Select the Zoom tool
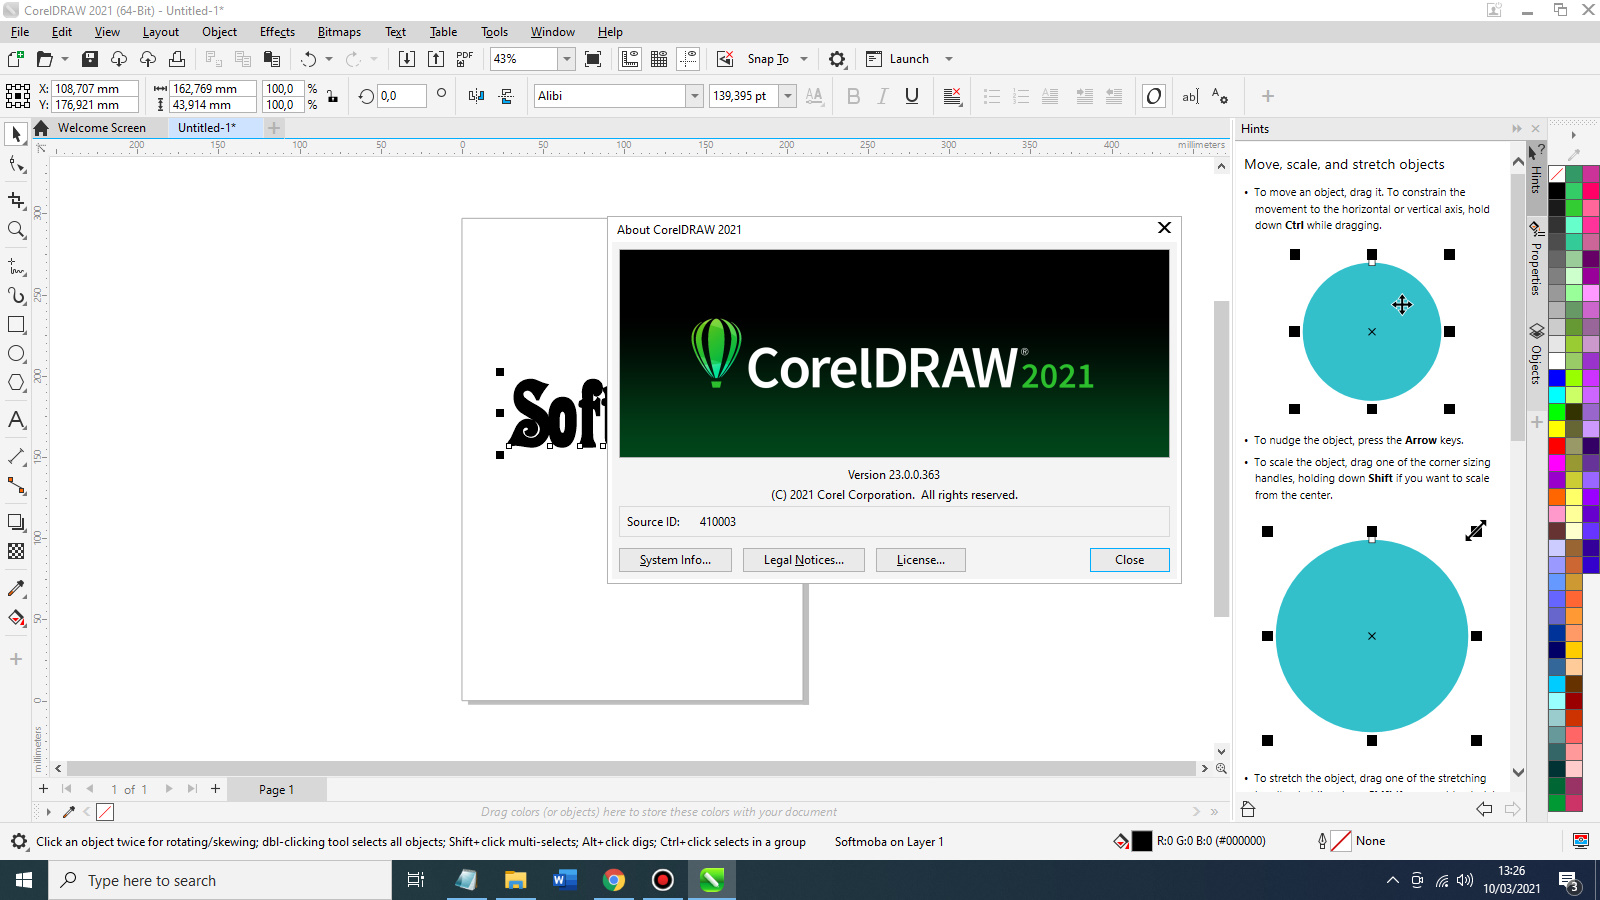 coord(16,230)
